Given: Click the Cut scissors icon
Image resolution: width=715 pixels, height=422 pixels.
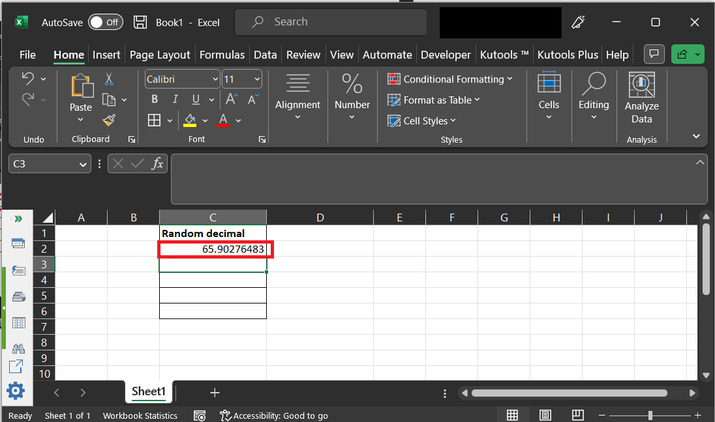Looking at the screenshot, I should pos(109,79).
